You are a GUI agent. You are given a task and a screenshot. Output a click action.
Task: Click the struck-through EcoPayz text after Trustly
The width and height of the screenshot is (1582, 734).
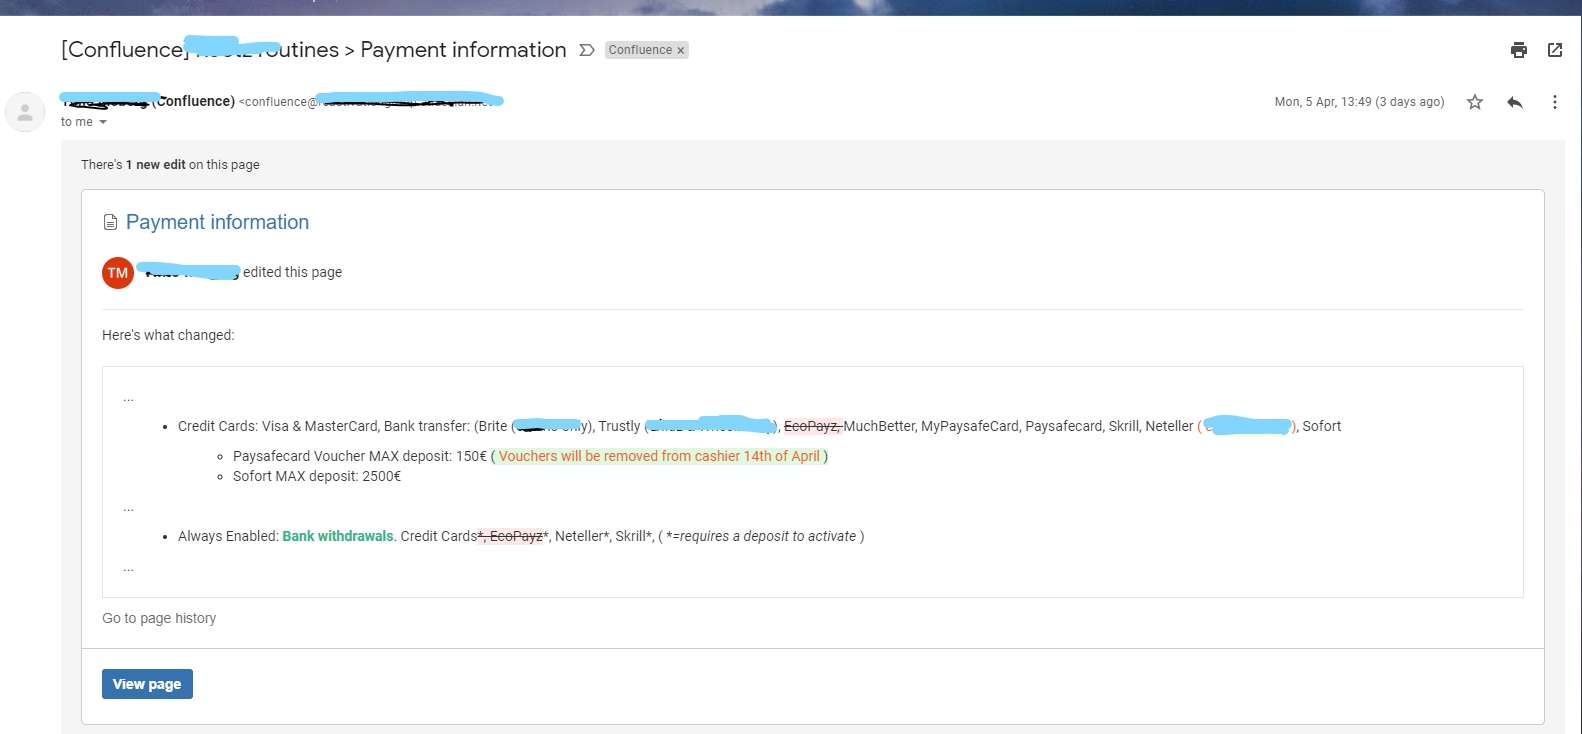812,426
